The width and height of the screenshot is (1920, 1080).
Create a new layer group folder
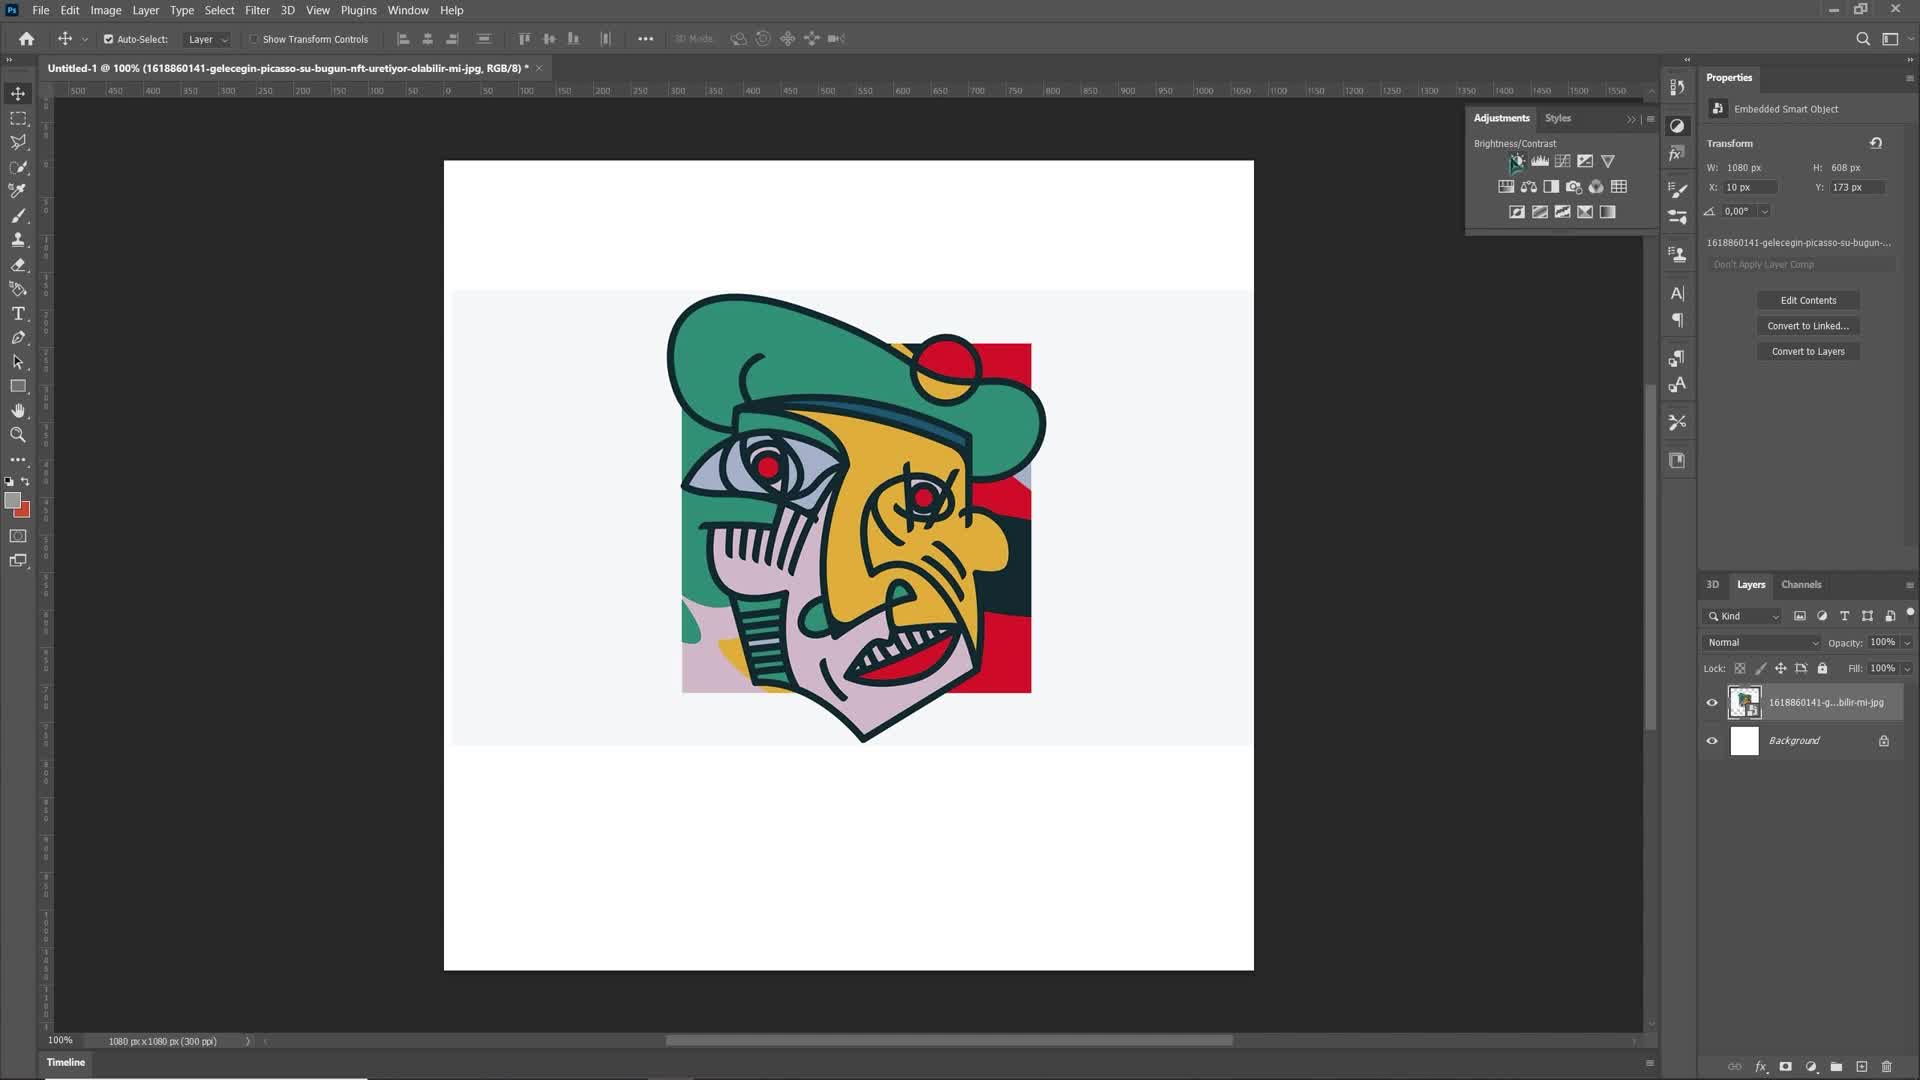1836,1067
